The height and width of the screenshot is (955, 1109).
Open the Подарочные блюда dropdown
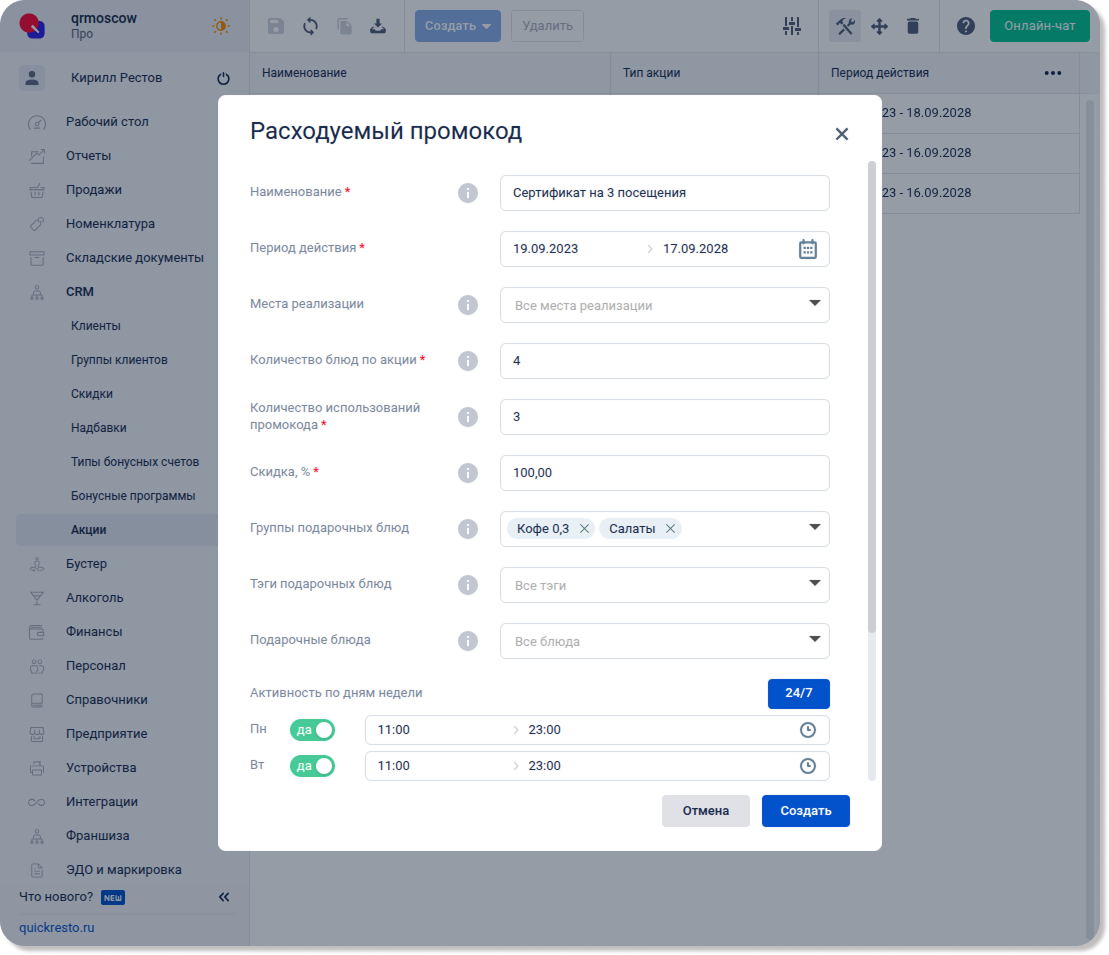tap(664, 641)
